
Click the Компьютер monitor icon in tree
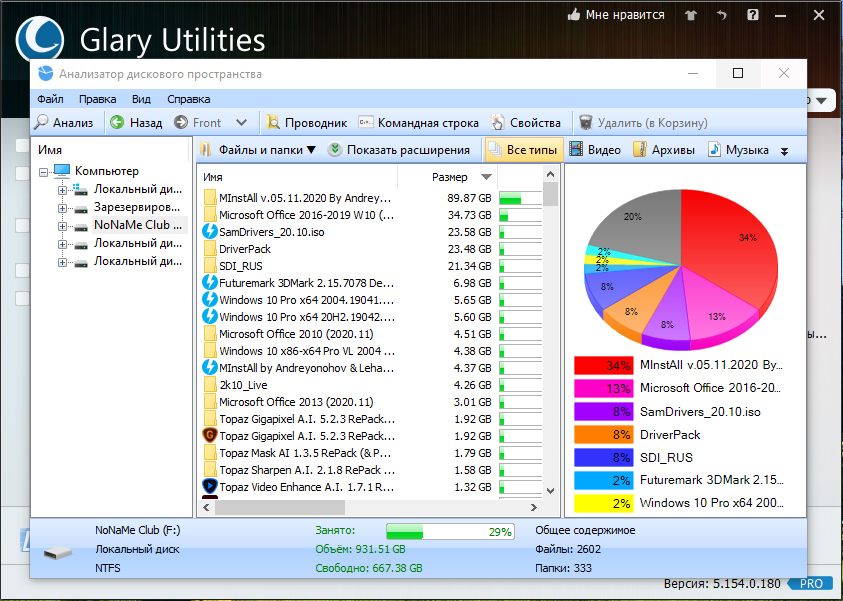(x=62, y=170)
